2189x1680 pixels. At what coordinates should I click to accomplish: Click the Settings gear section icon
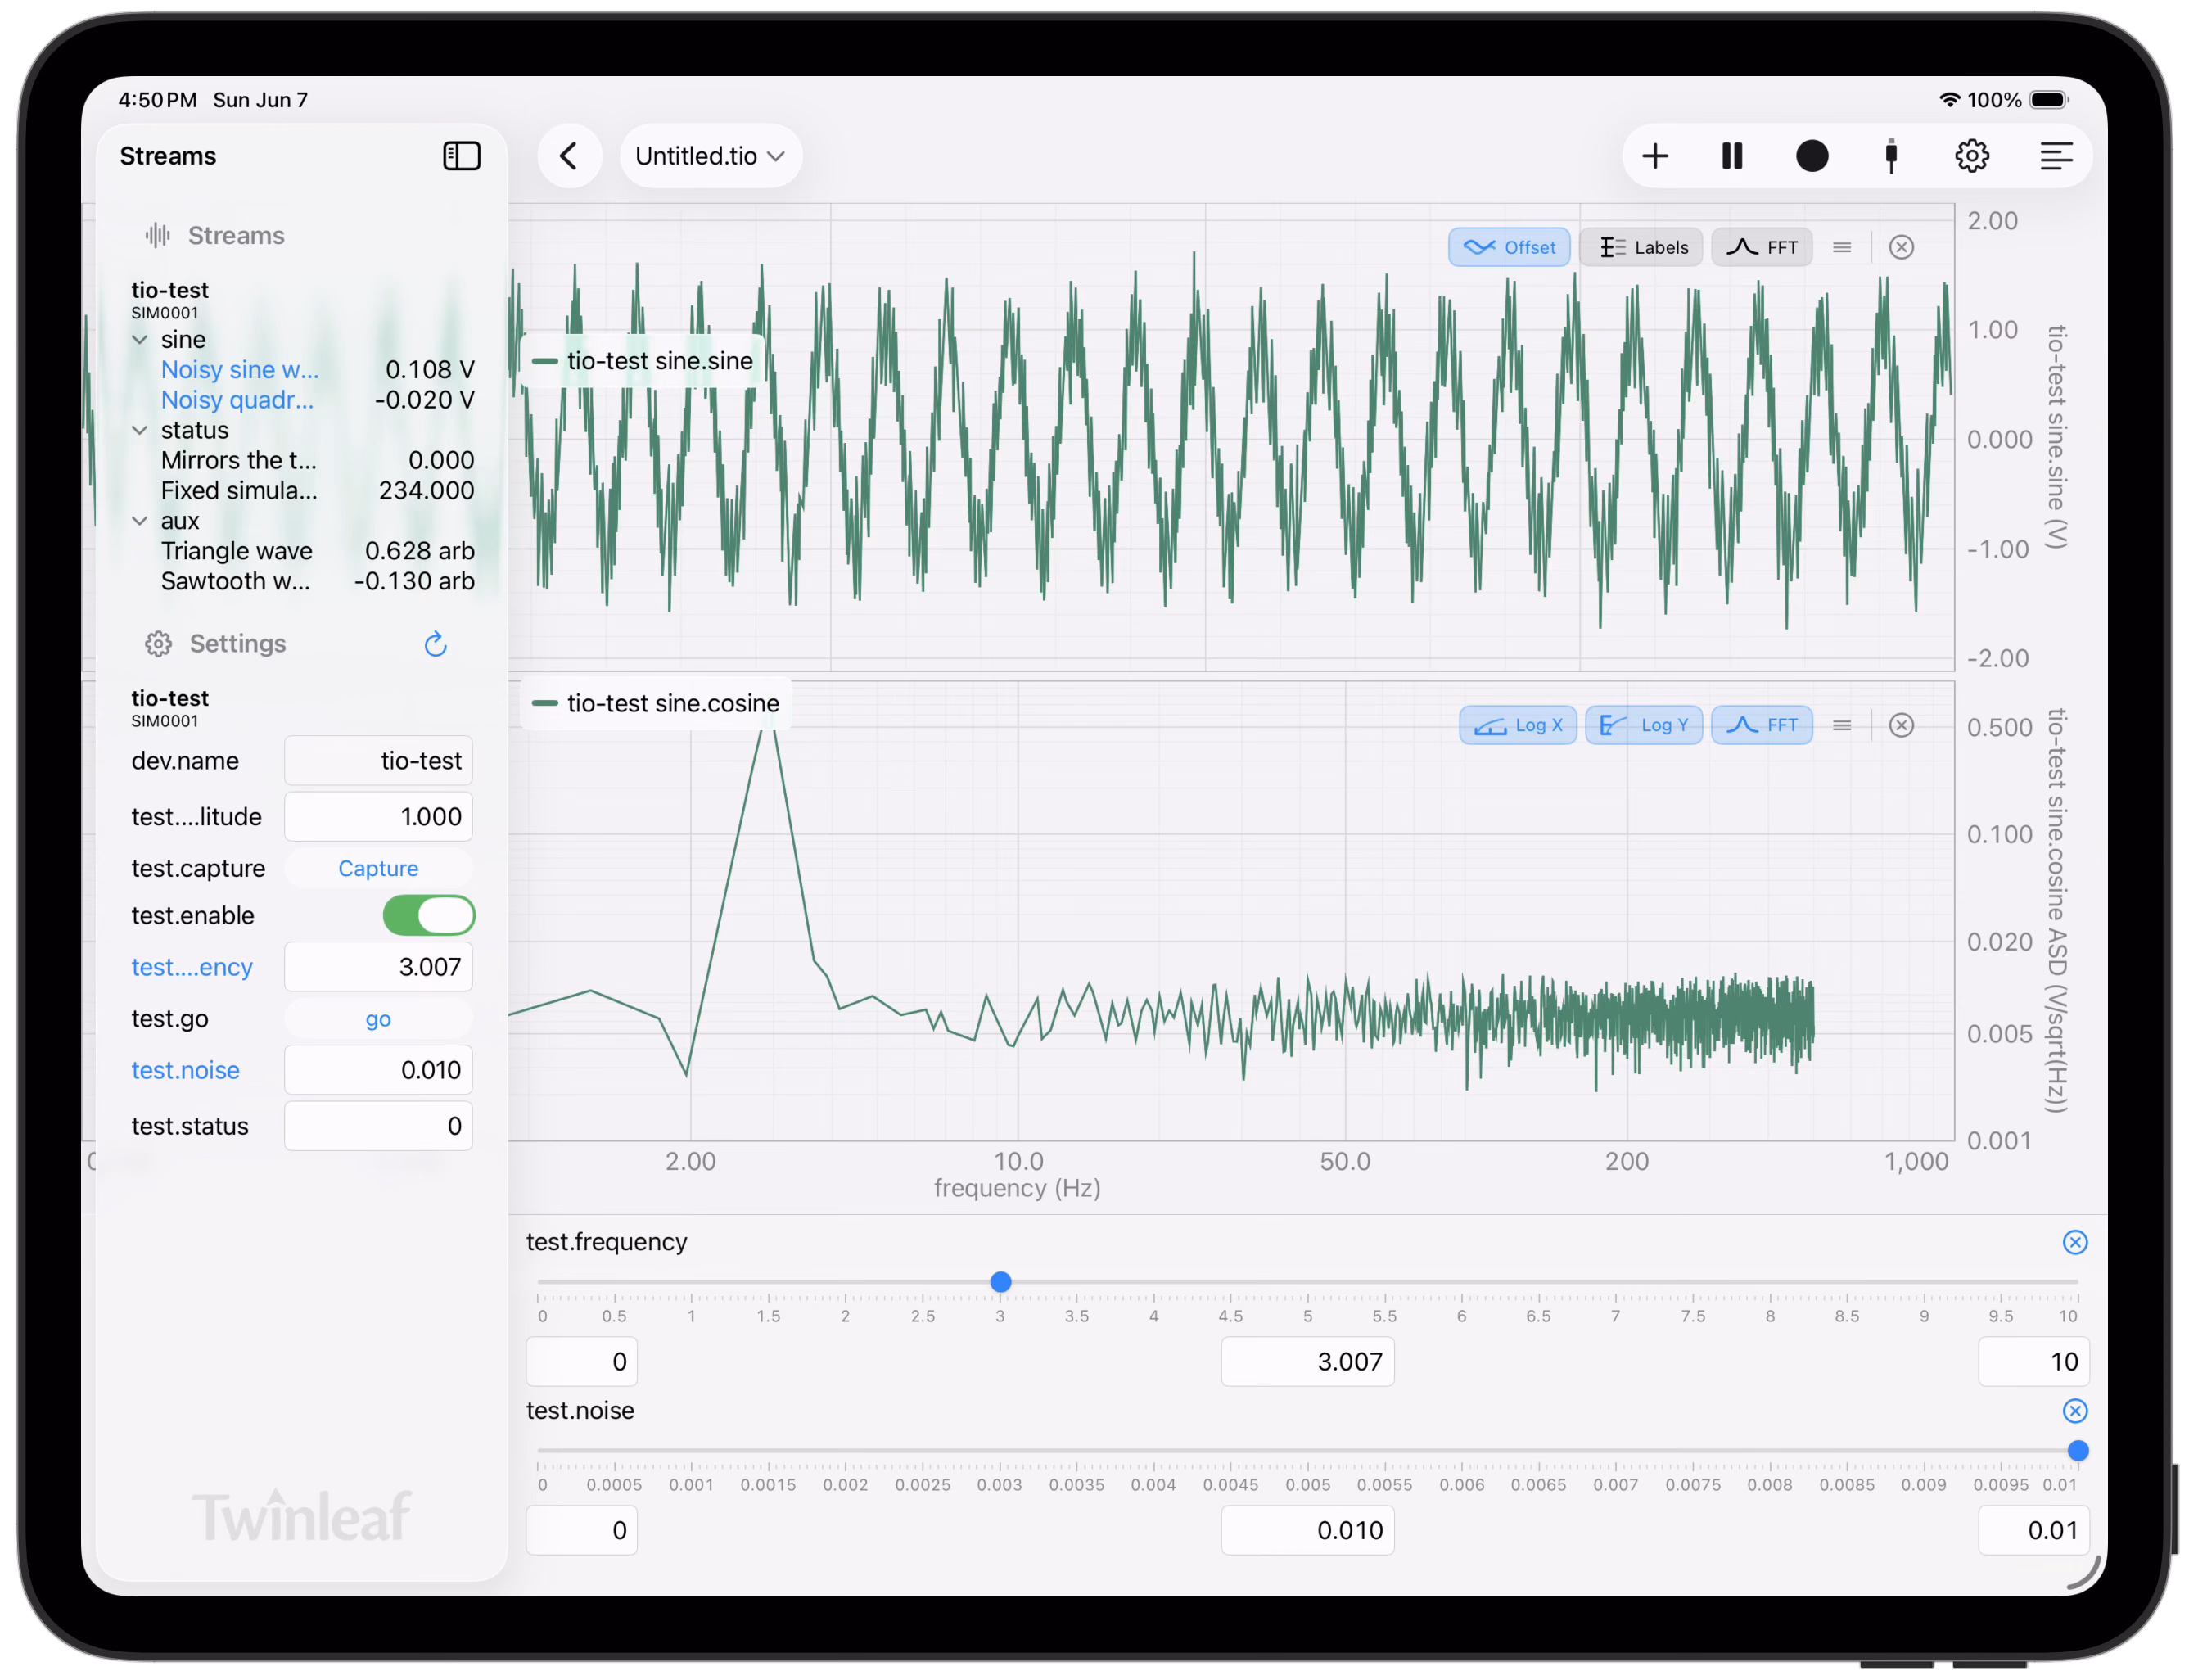click(x=158, y=644)
